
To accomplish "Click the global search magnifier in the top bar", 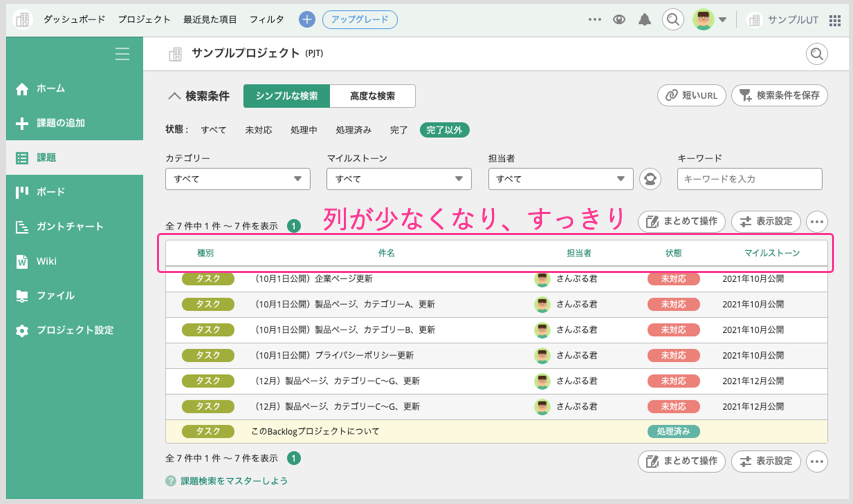I will 674,19.
